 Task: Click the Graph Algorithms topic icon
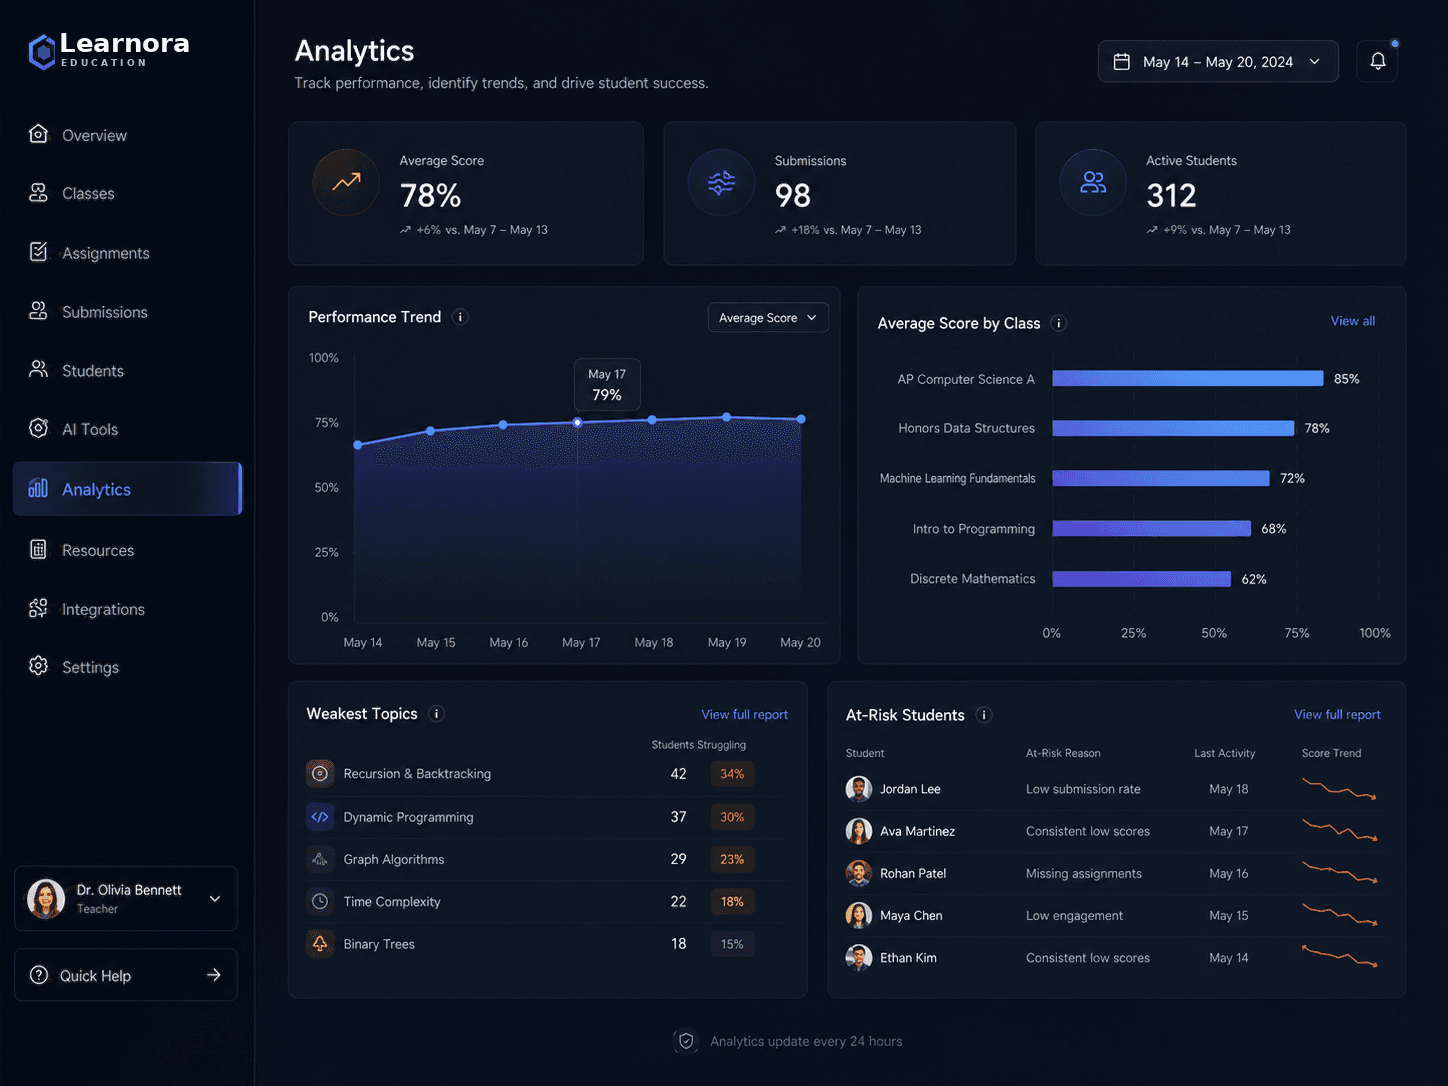point(320,859)
